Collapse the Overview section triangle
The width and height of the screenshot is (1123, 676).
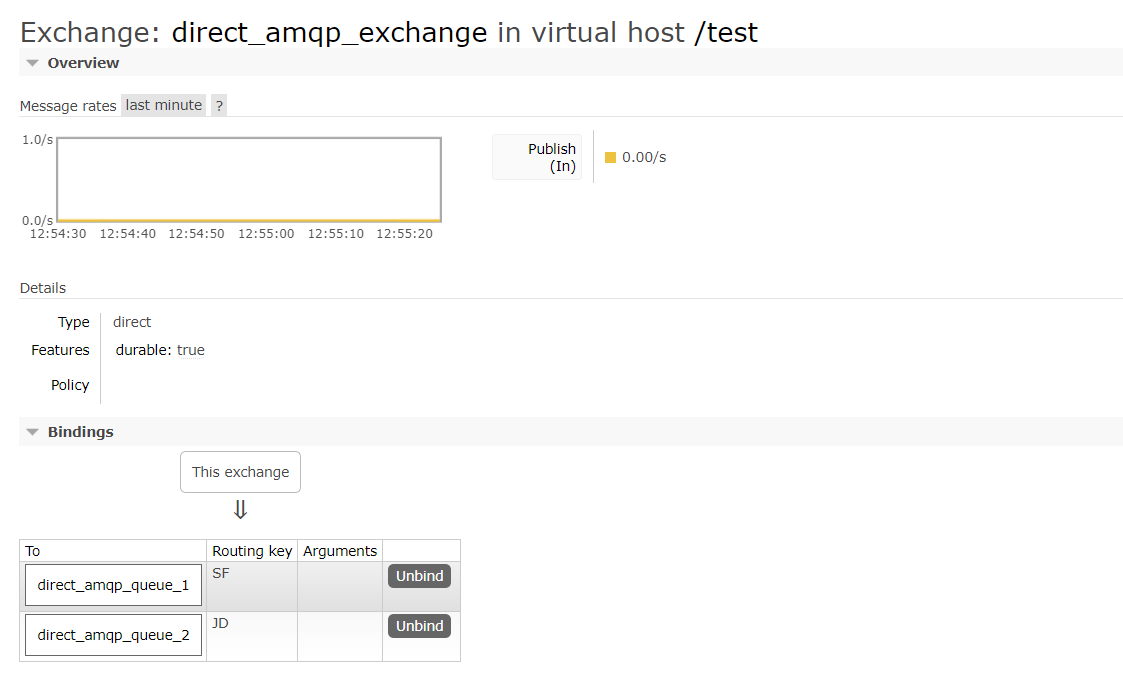click(x=31, y=62)
